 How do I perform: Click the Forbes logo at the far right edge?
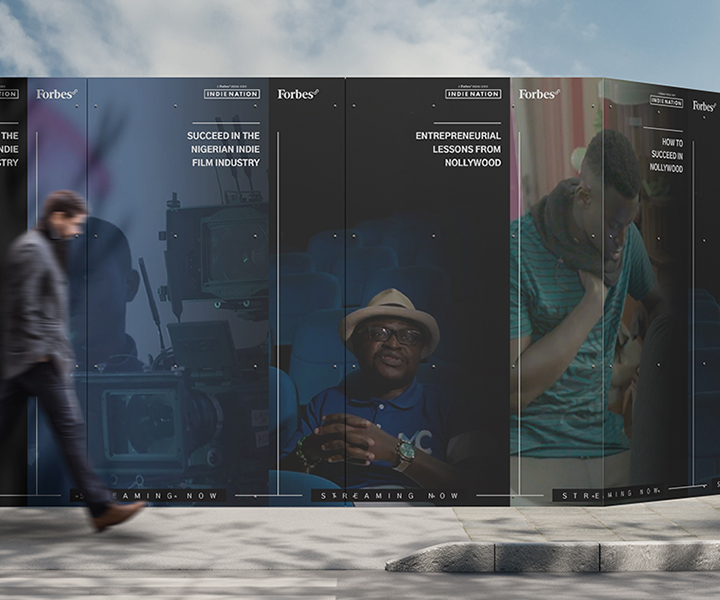tap(704, 106)
